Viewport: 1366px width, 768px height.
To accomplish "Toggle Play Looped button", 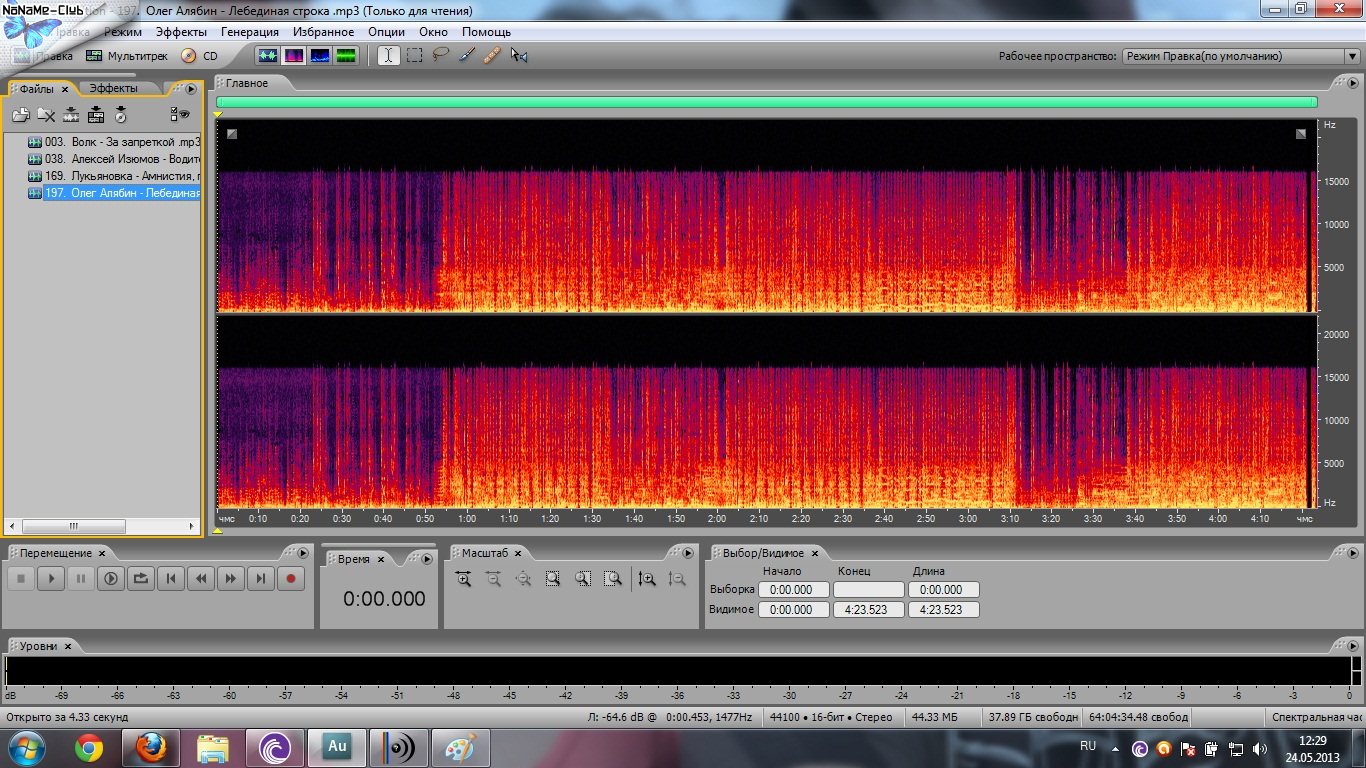I will (141, 578).
